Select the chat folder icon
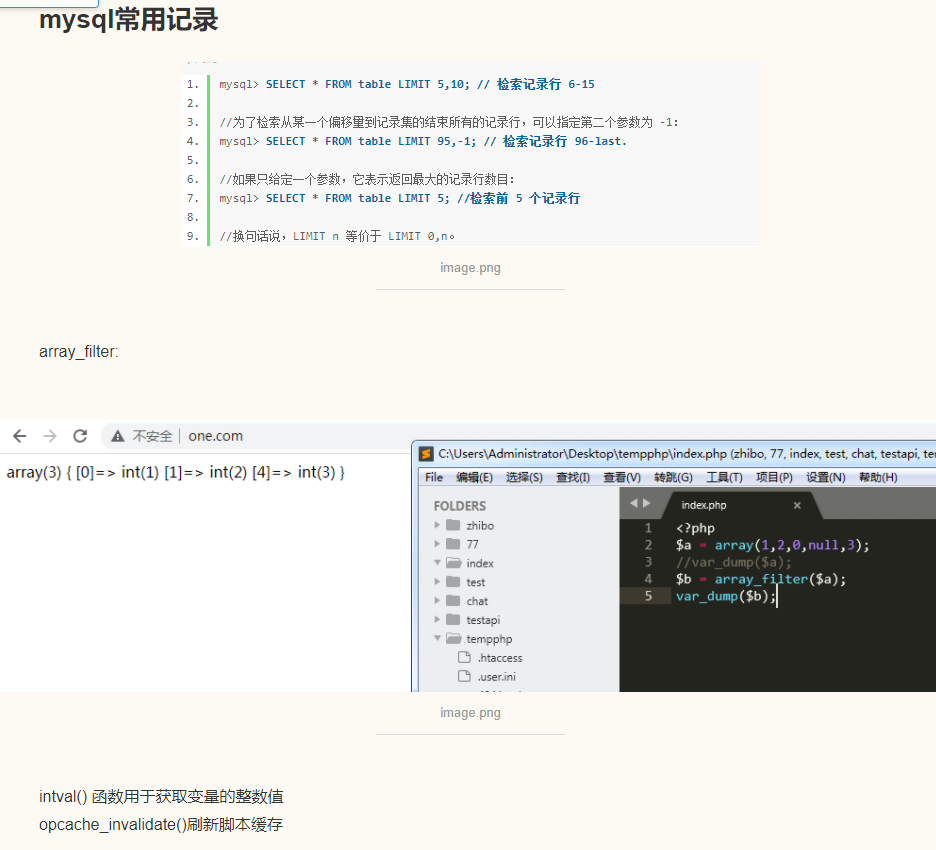Image resolution: width=936 pixels, height=850 pixels. [x=454, y=600]
